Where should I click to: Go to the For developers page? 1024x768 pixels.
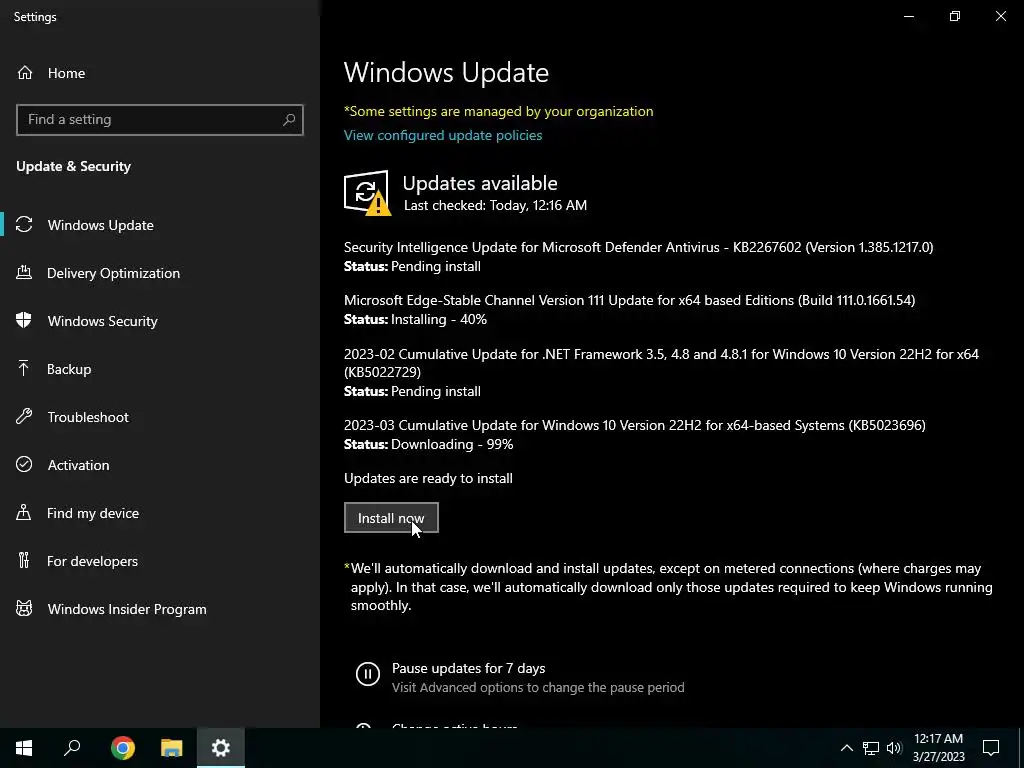160,560
